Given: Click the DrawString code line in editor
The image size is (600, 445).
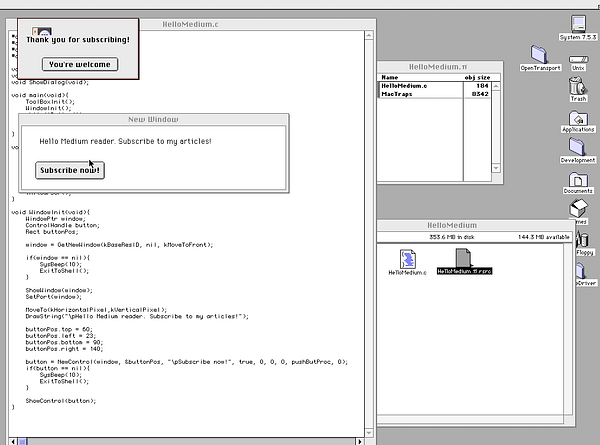Looking at the screenshot, I should (137, 316).
